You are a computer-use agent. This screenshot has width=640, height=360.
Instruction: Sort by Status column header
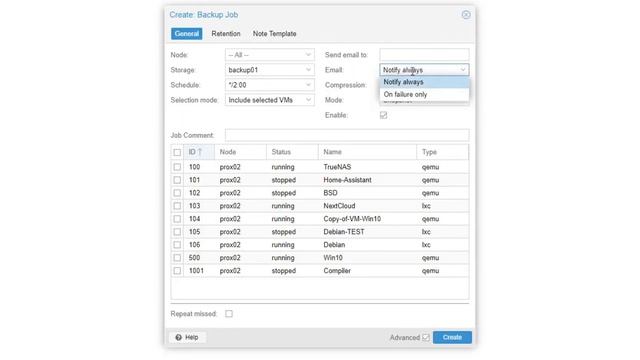292,152
